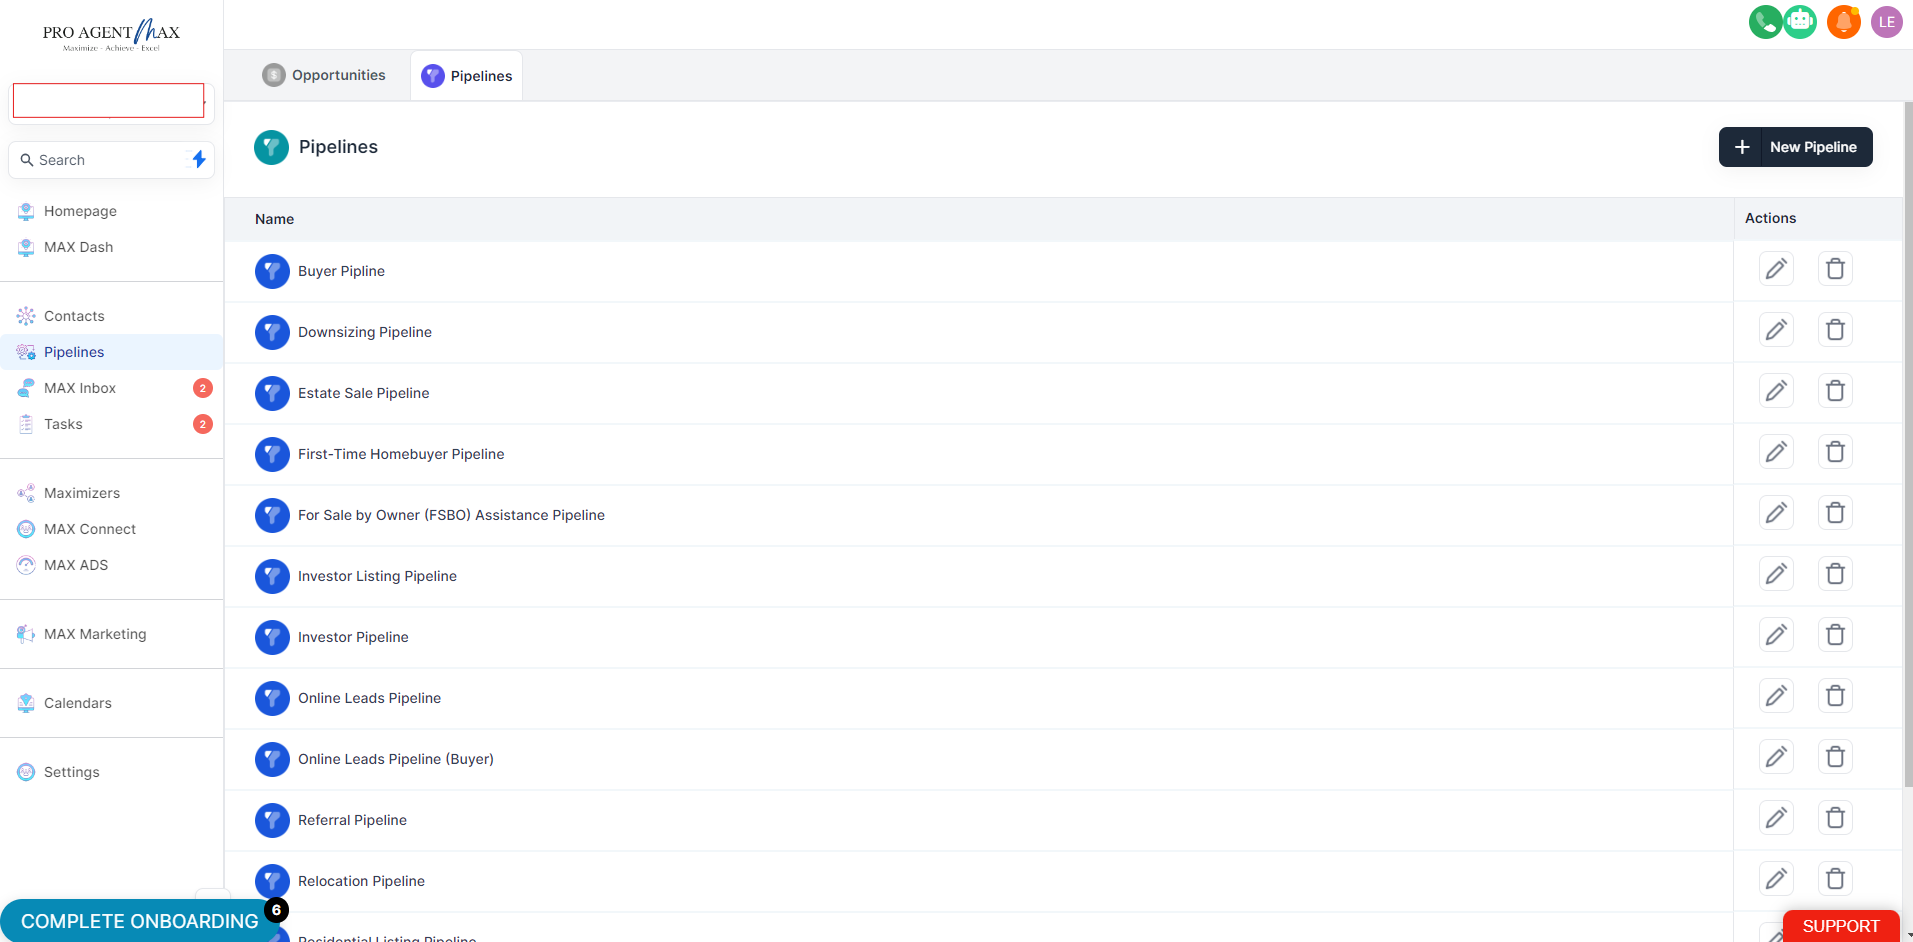Delete the Relocation Pipeline

tap(1835, 879)
